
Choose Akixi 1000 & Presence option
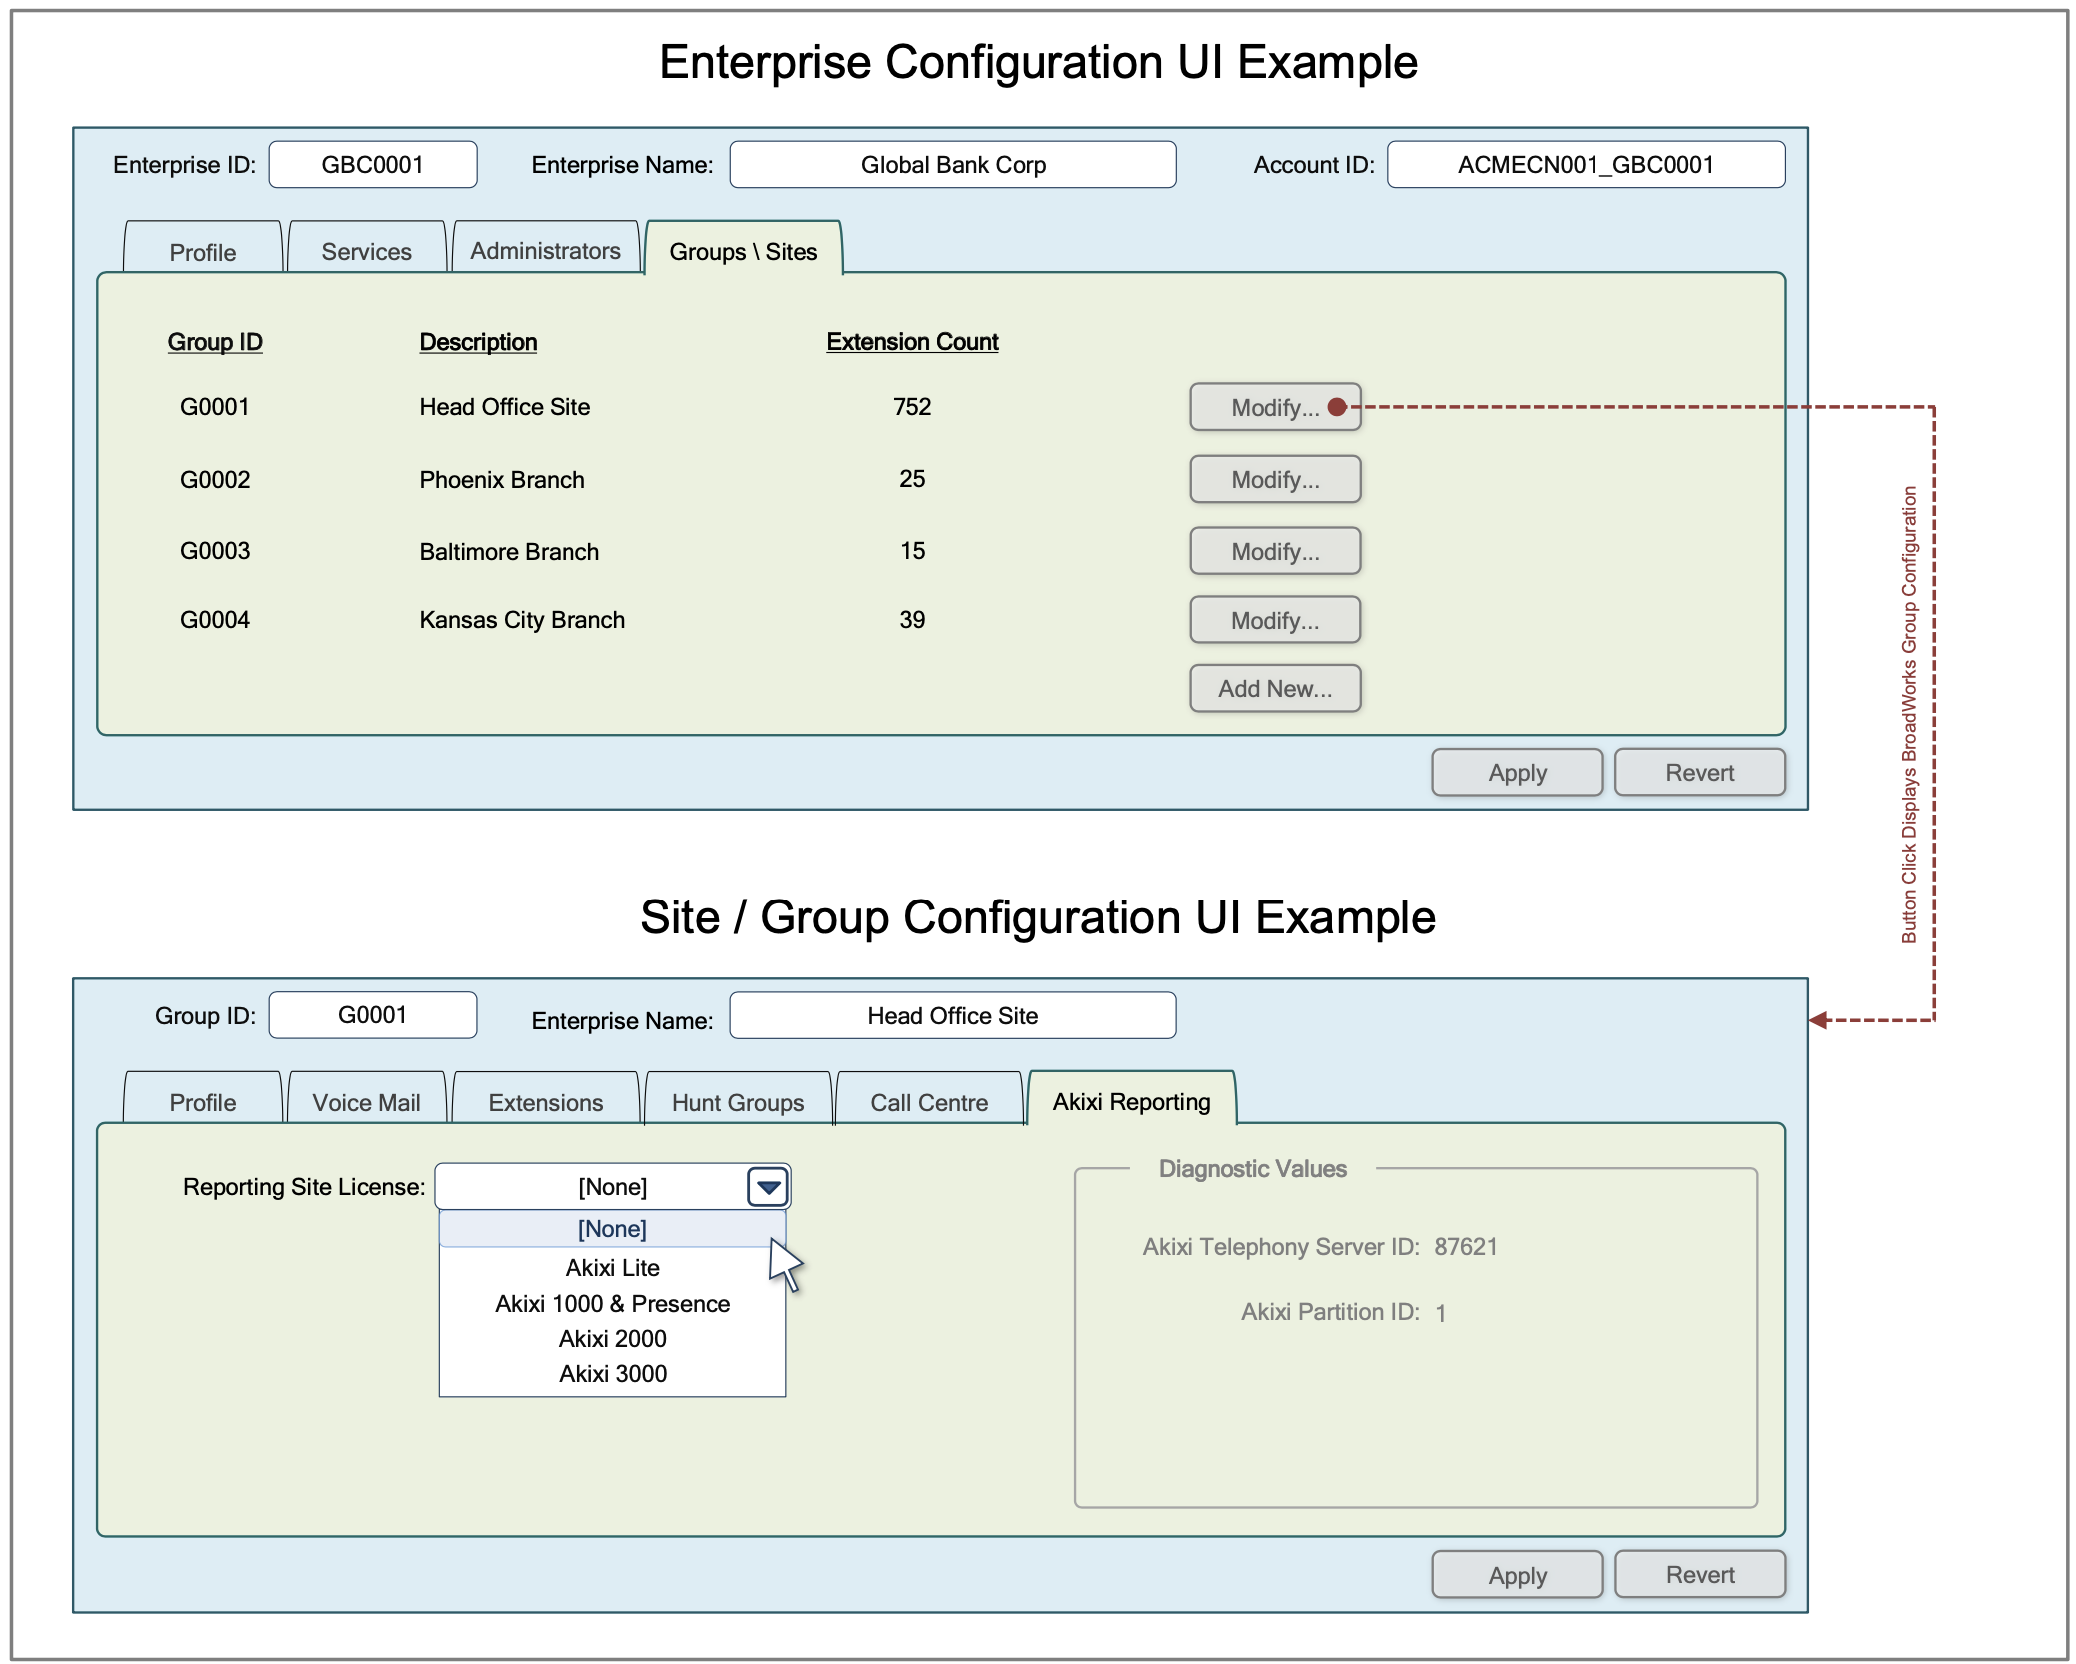tap(612, 1304)
